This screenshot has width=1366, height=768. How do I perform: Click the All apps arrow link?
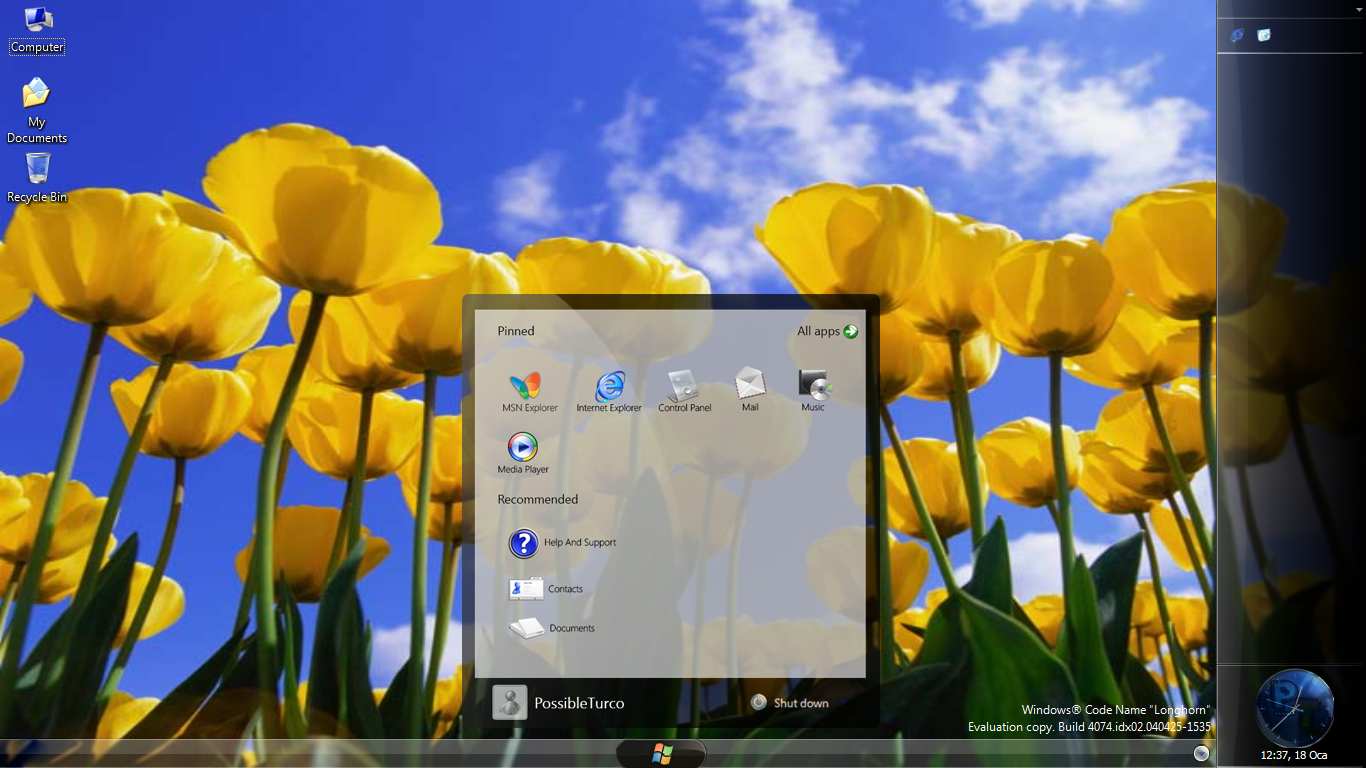click(827, 331)
